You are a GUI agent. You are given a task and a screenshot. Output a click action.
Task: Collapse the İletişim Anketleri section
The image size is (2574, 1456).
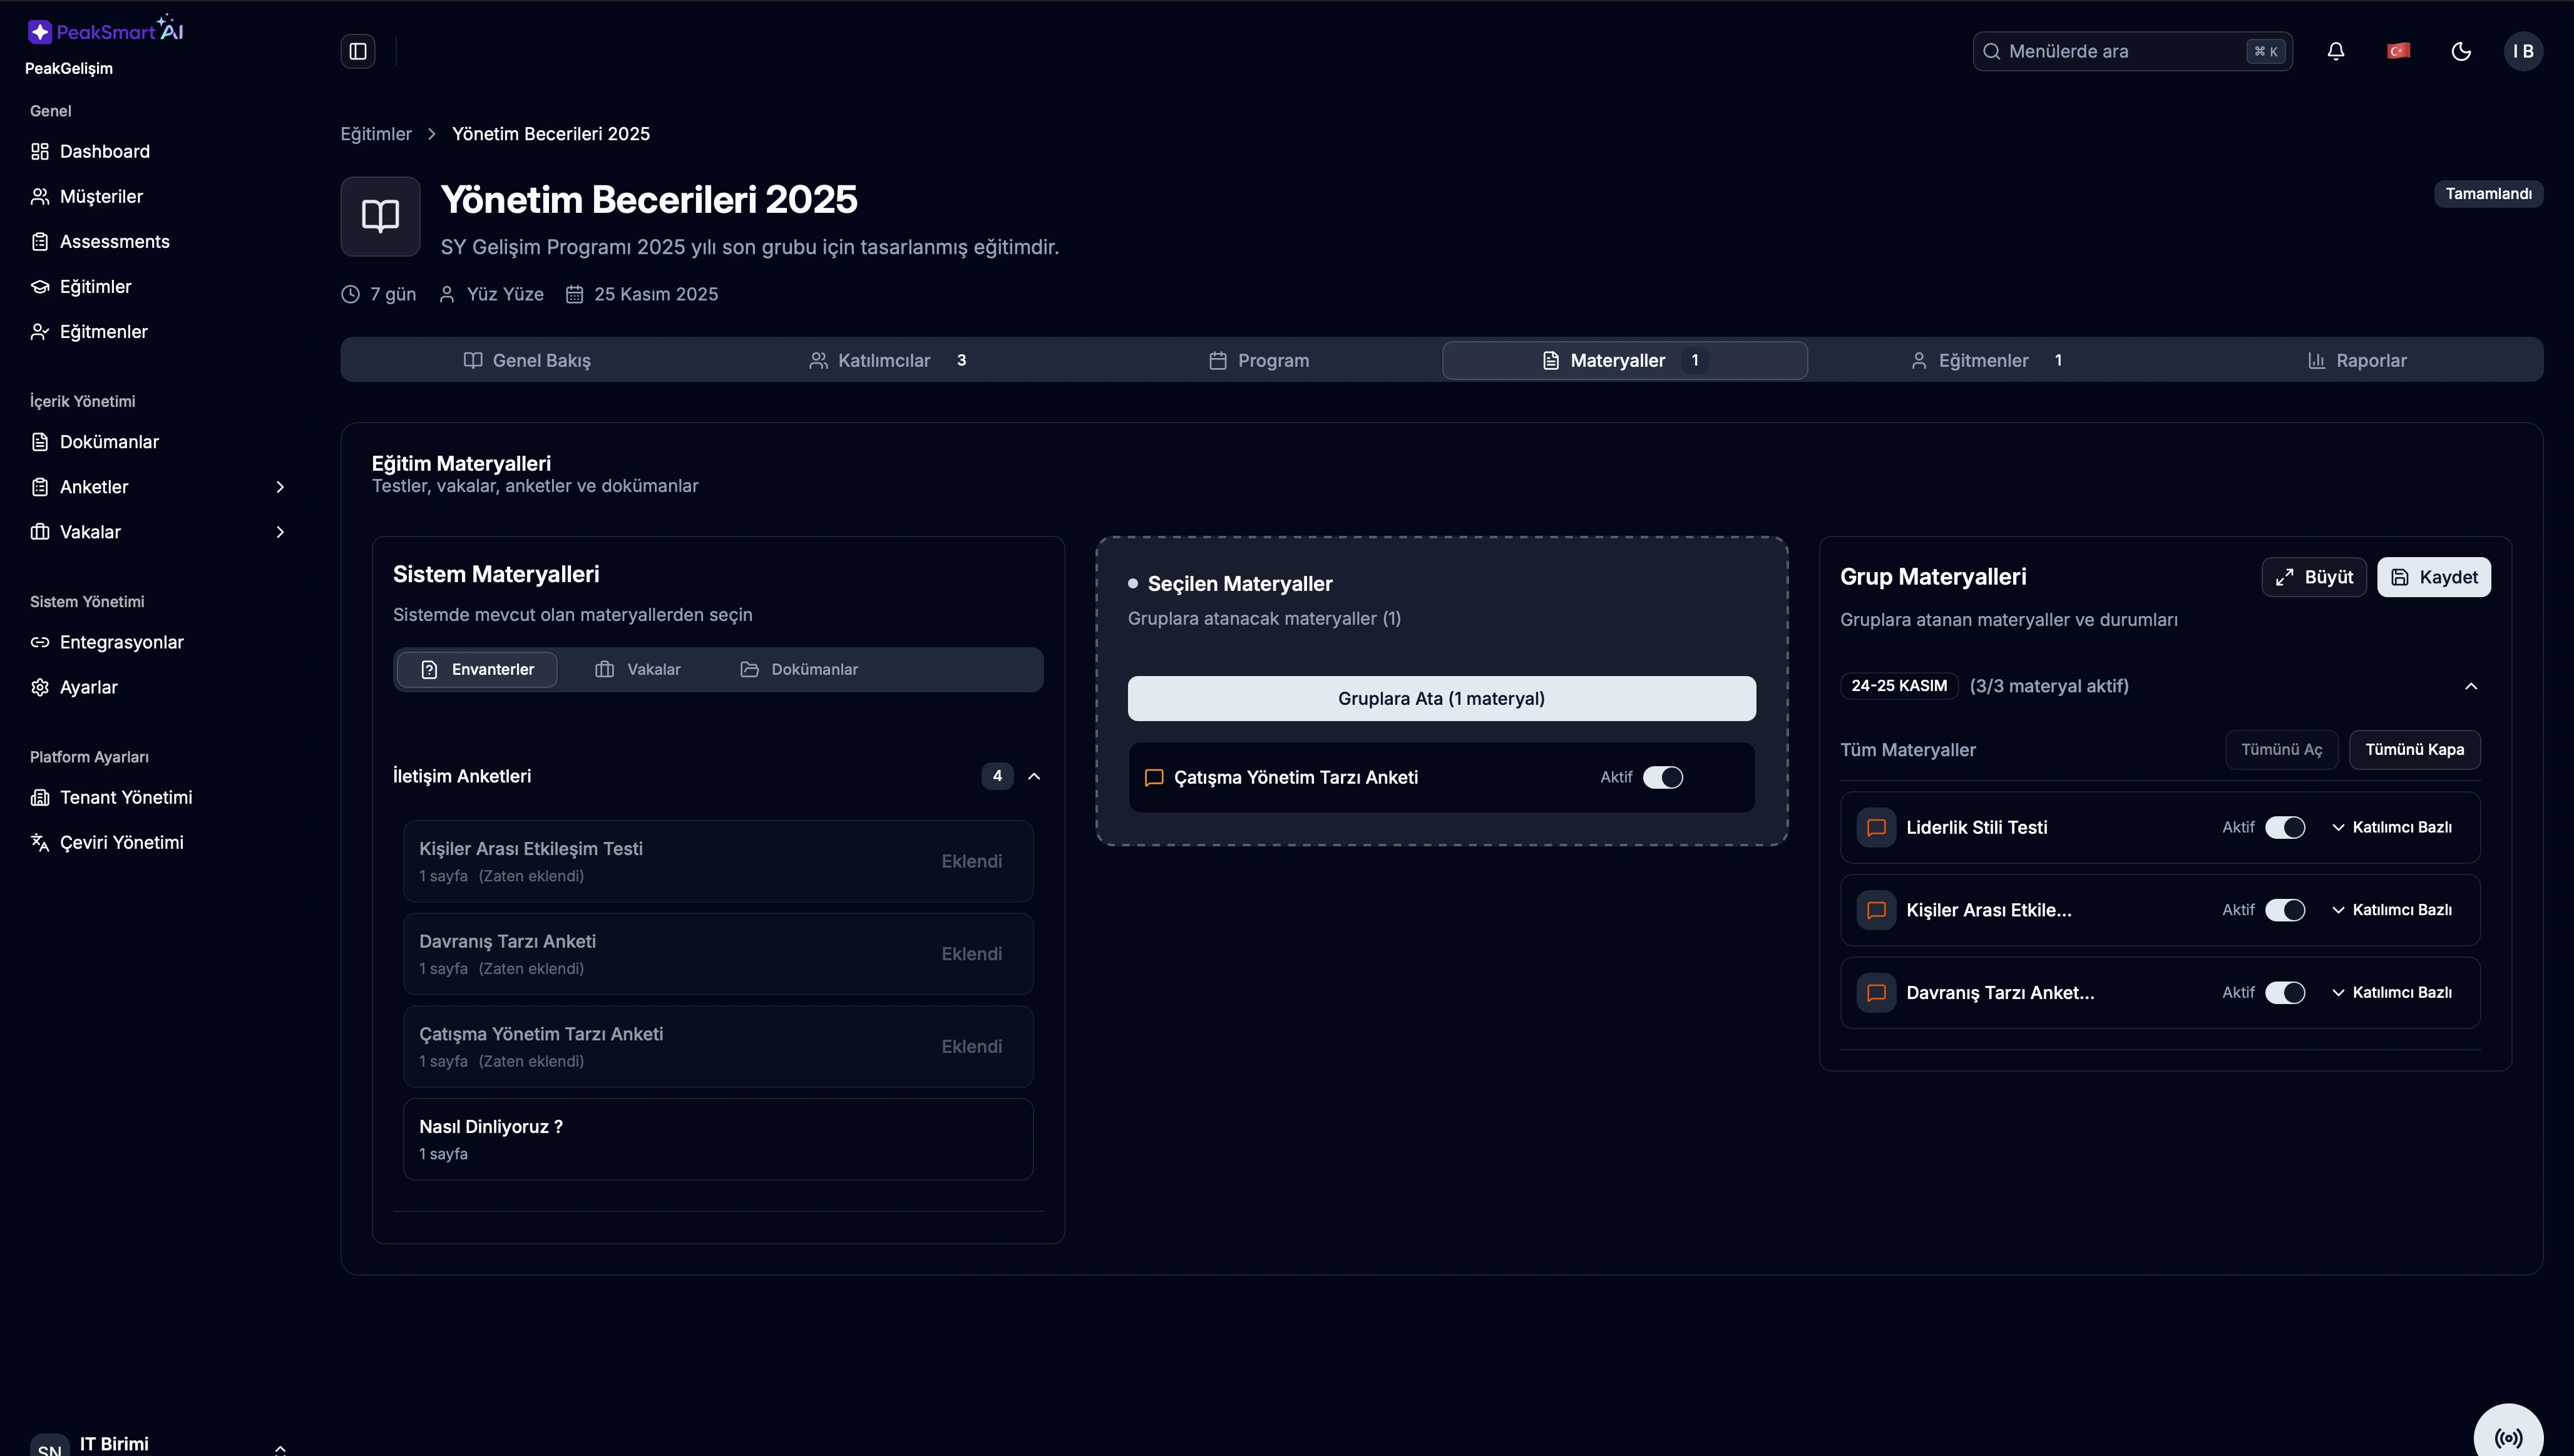[x=1034, y=777]
